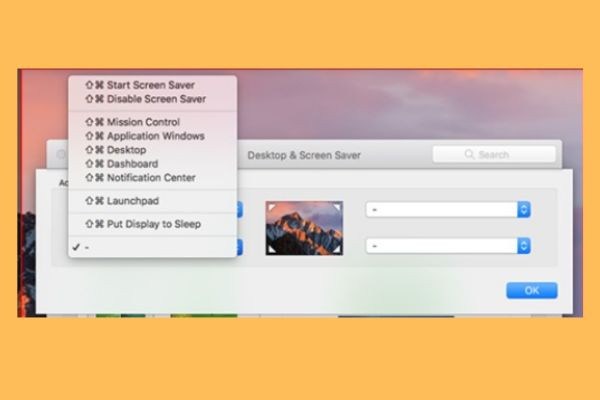
Task: Click the OK button
Action: [532, 291]
